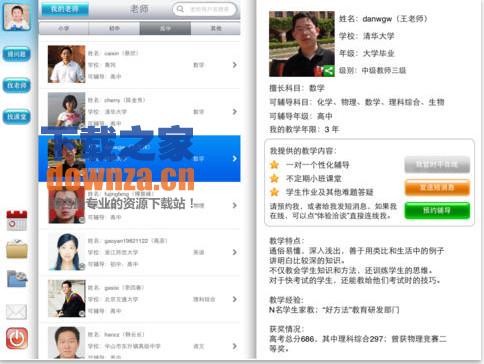484x364 pixels.
Task: Click the 找老师 sidebar button
Action: click(x=17, y=85)
